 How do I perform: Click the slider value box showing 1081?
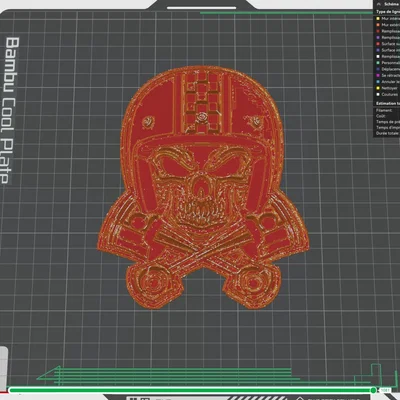385,390
